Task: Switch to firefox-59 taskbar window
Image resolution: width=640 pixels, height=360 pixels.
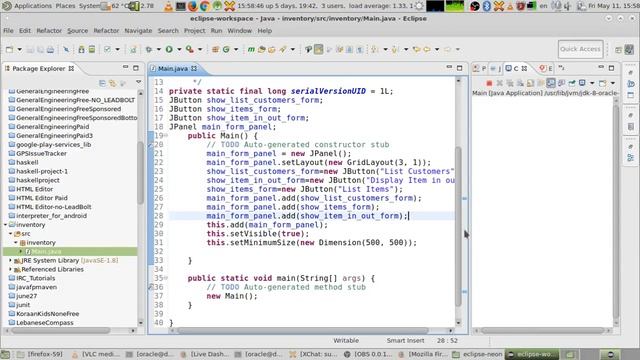Action: (x=40, y=354)
